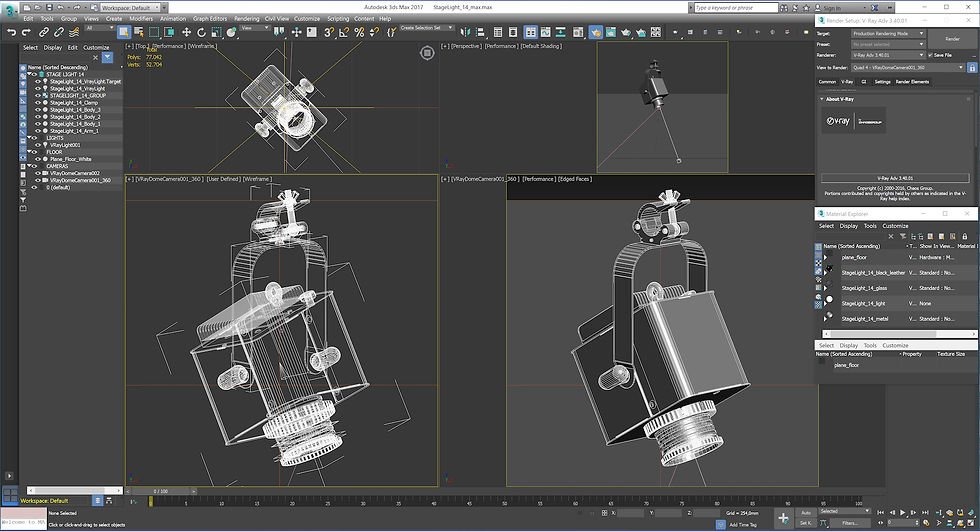Click the Select and Link tool
Screen dimensions: 980x531
(x=45, y=32)
